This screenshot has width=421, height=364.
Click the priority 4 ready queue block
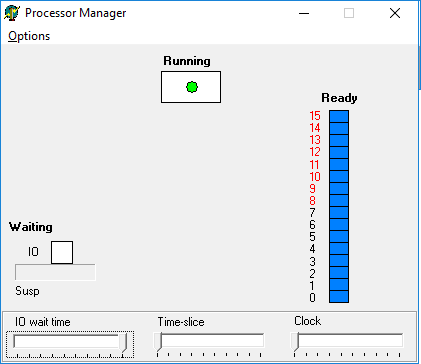pos(339,249)
